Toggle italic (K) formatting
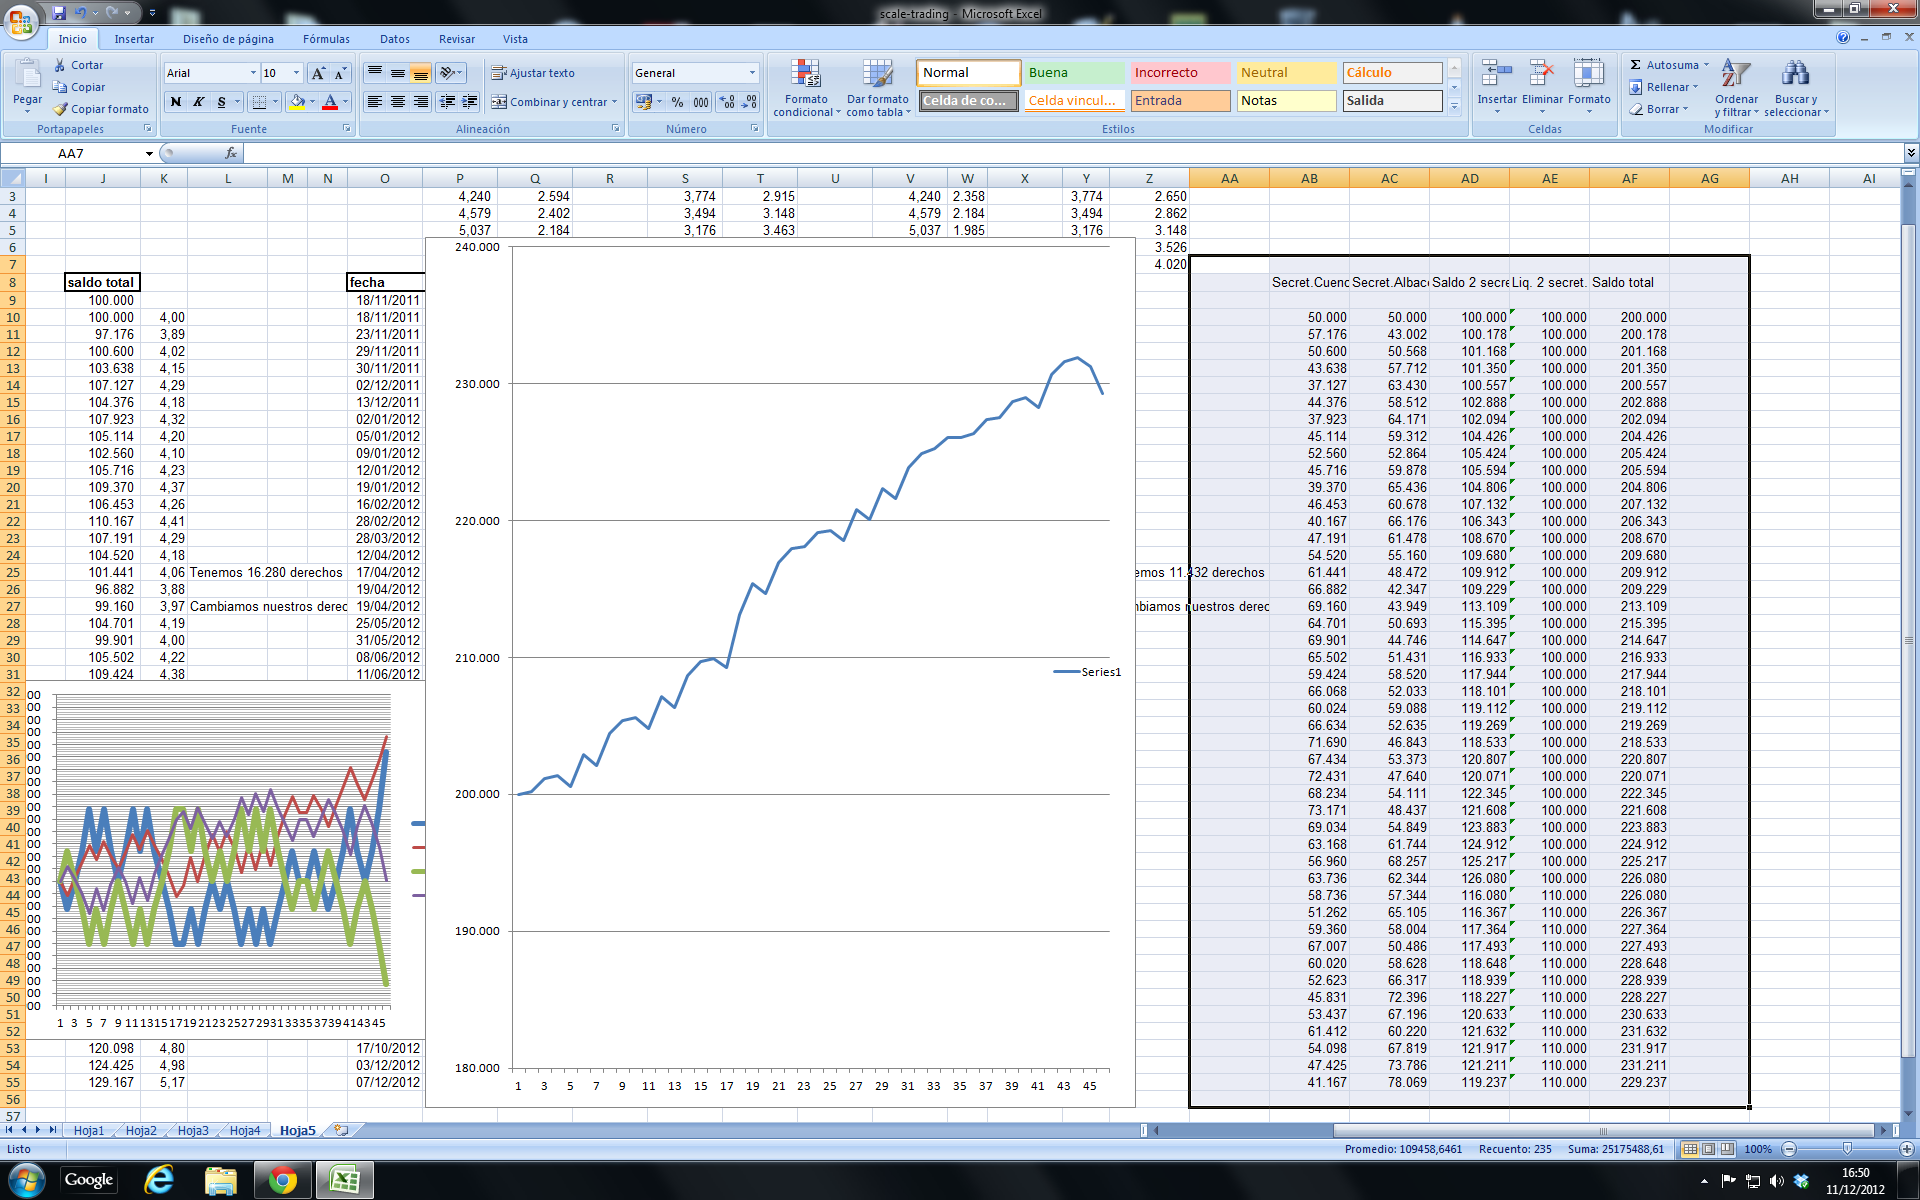 (x=199, y=102)
